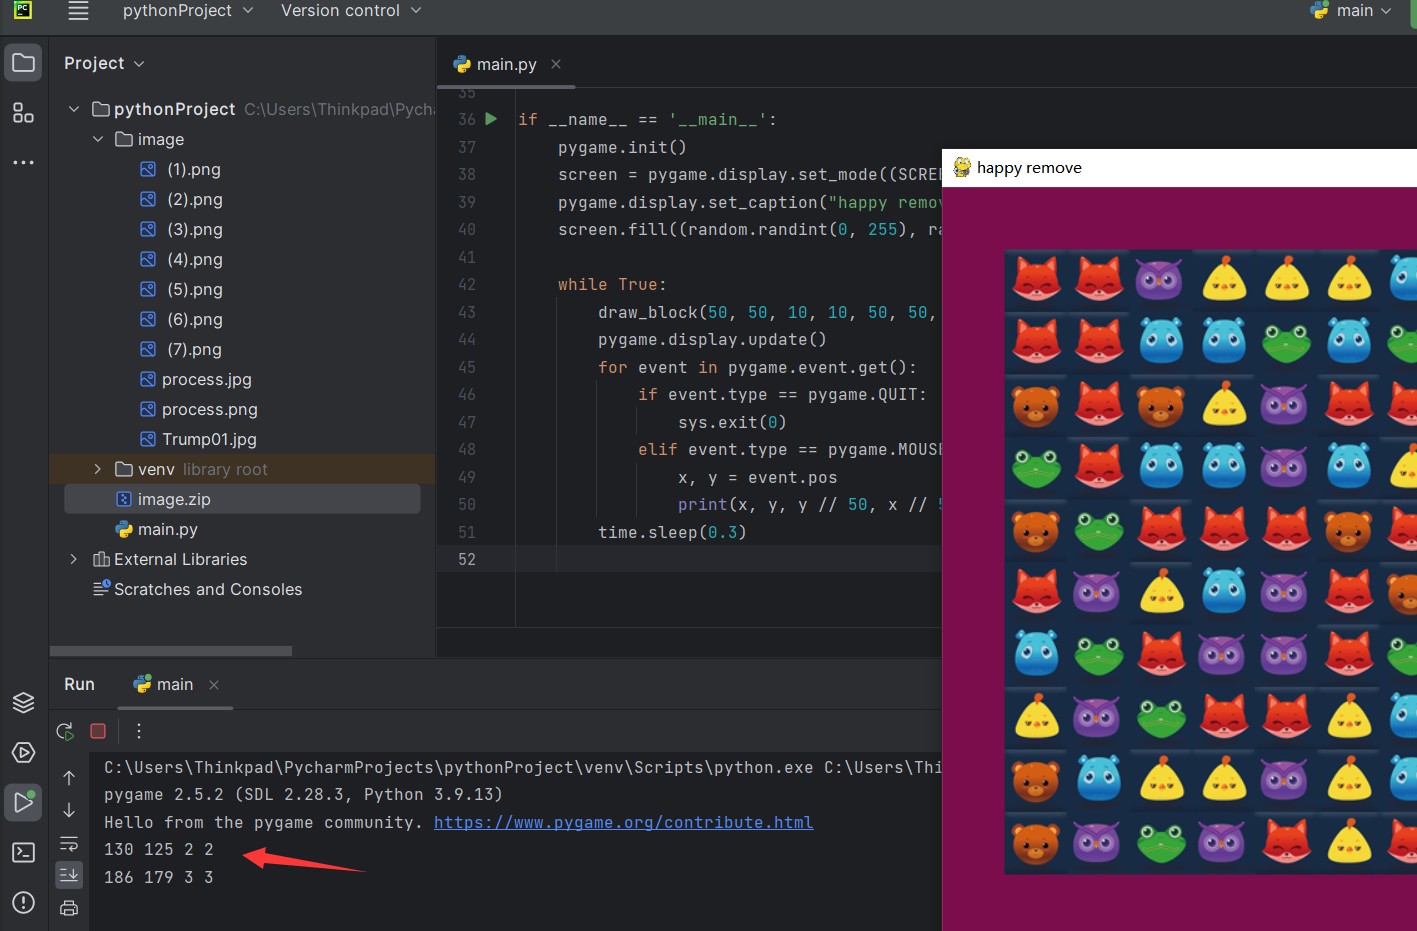Viewport: 1417px width, 931px height.
Task: Show more tool windows ellipsis icon
Action: 23,162
